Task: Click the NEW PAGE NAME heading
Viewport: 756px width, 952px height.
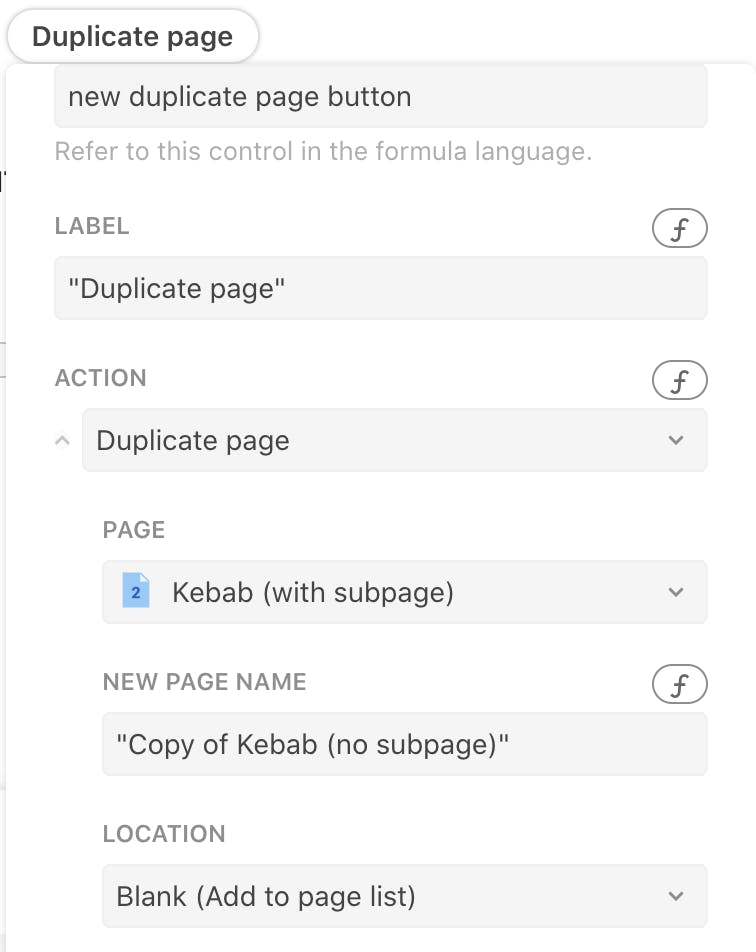Action: 205,682
